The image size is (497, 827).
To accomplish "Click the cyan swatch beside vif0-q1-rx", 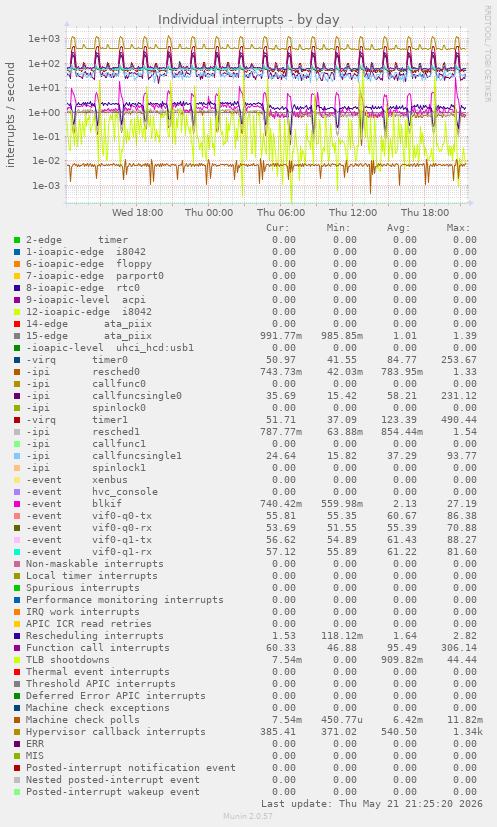I will [17, 552].
